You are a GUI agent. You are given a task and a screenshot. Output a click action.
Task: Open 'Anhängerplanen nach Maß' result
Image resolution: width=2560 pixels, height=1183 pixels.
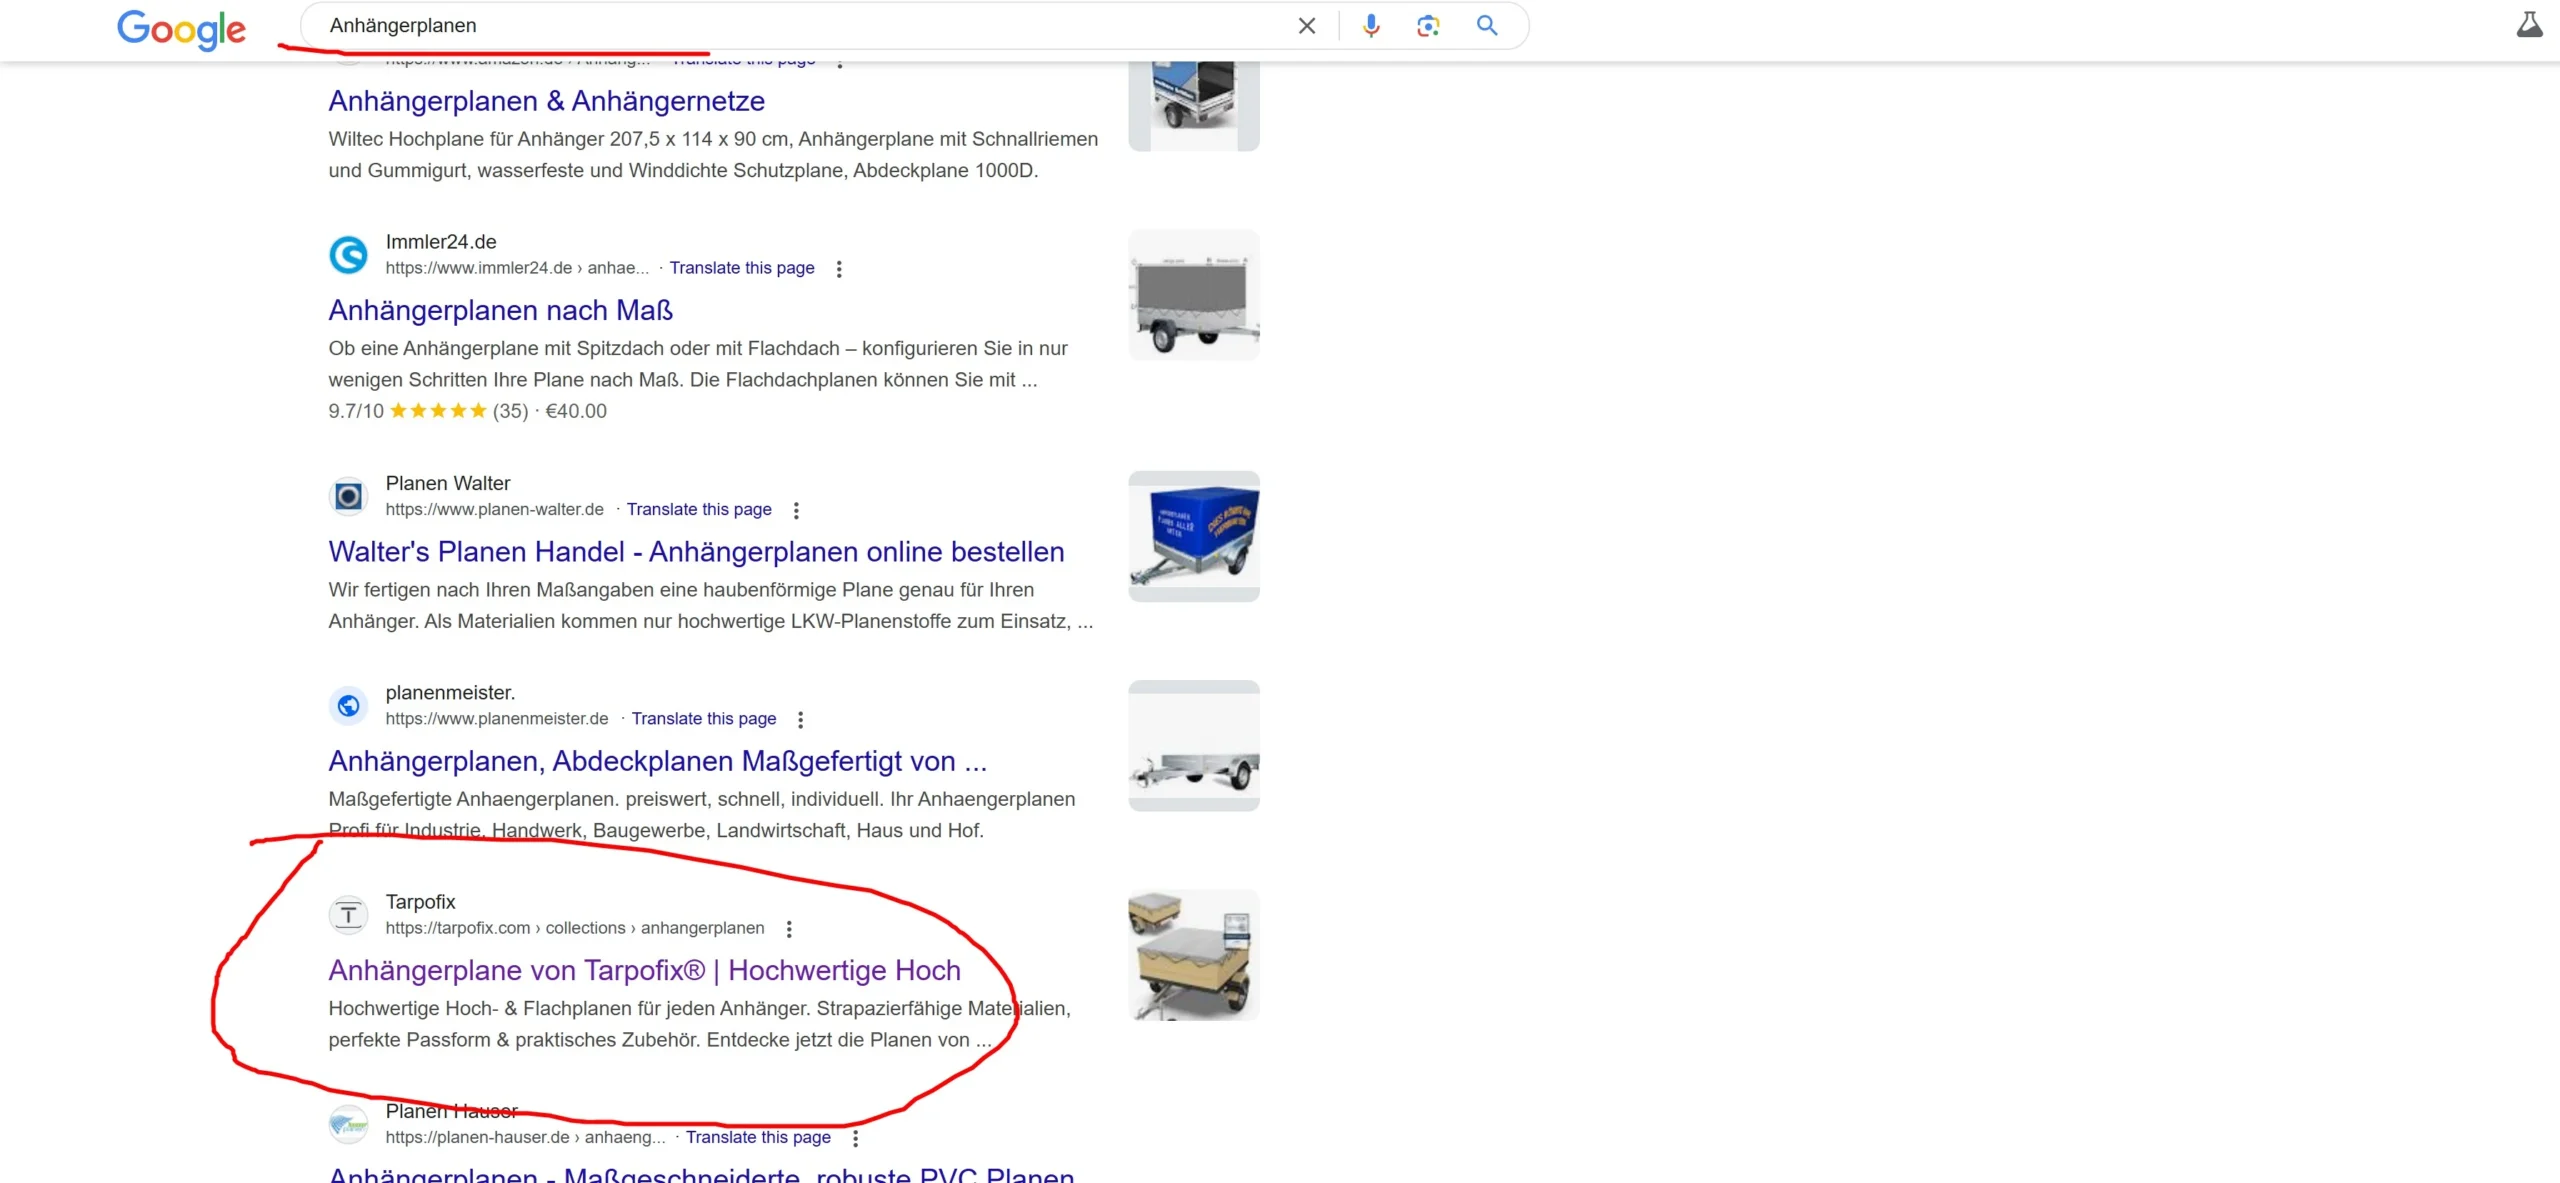click(x=500, y=311)
